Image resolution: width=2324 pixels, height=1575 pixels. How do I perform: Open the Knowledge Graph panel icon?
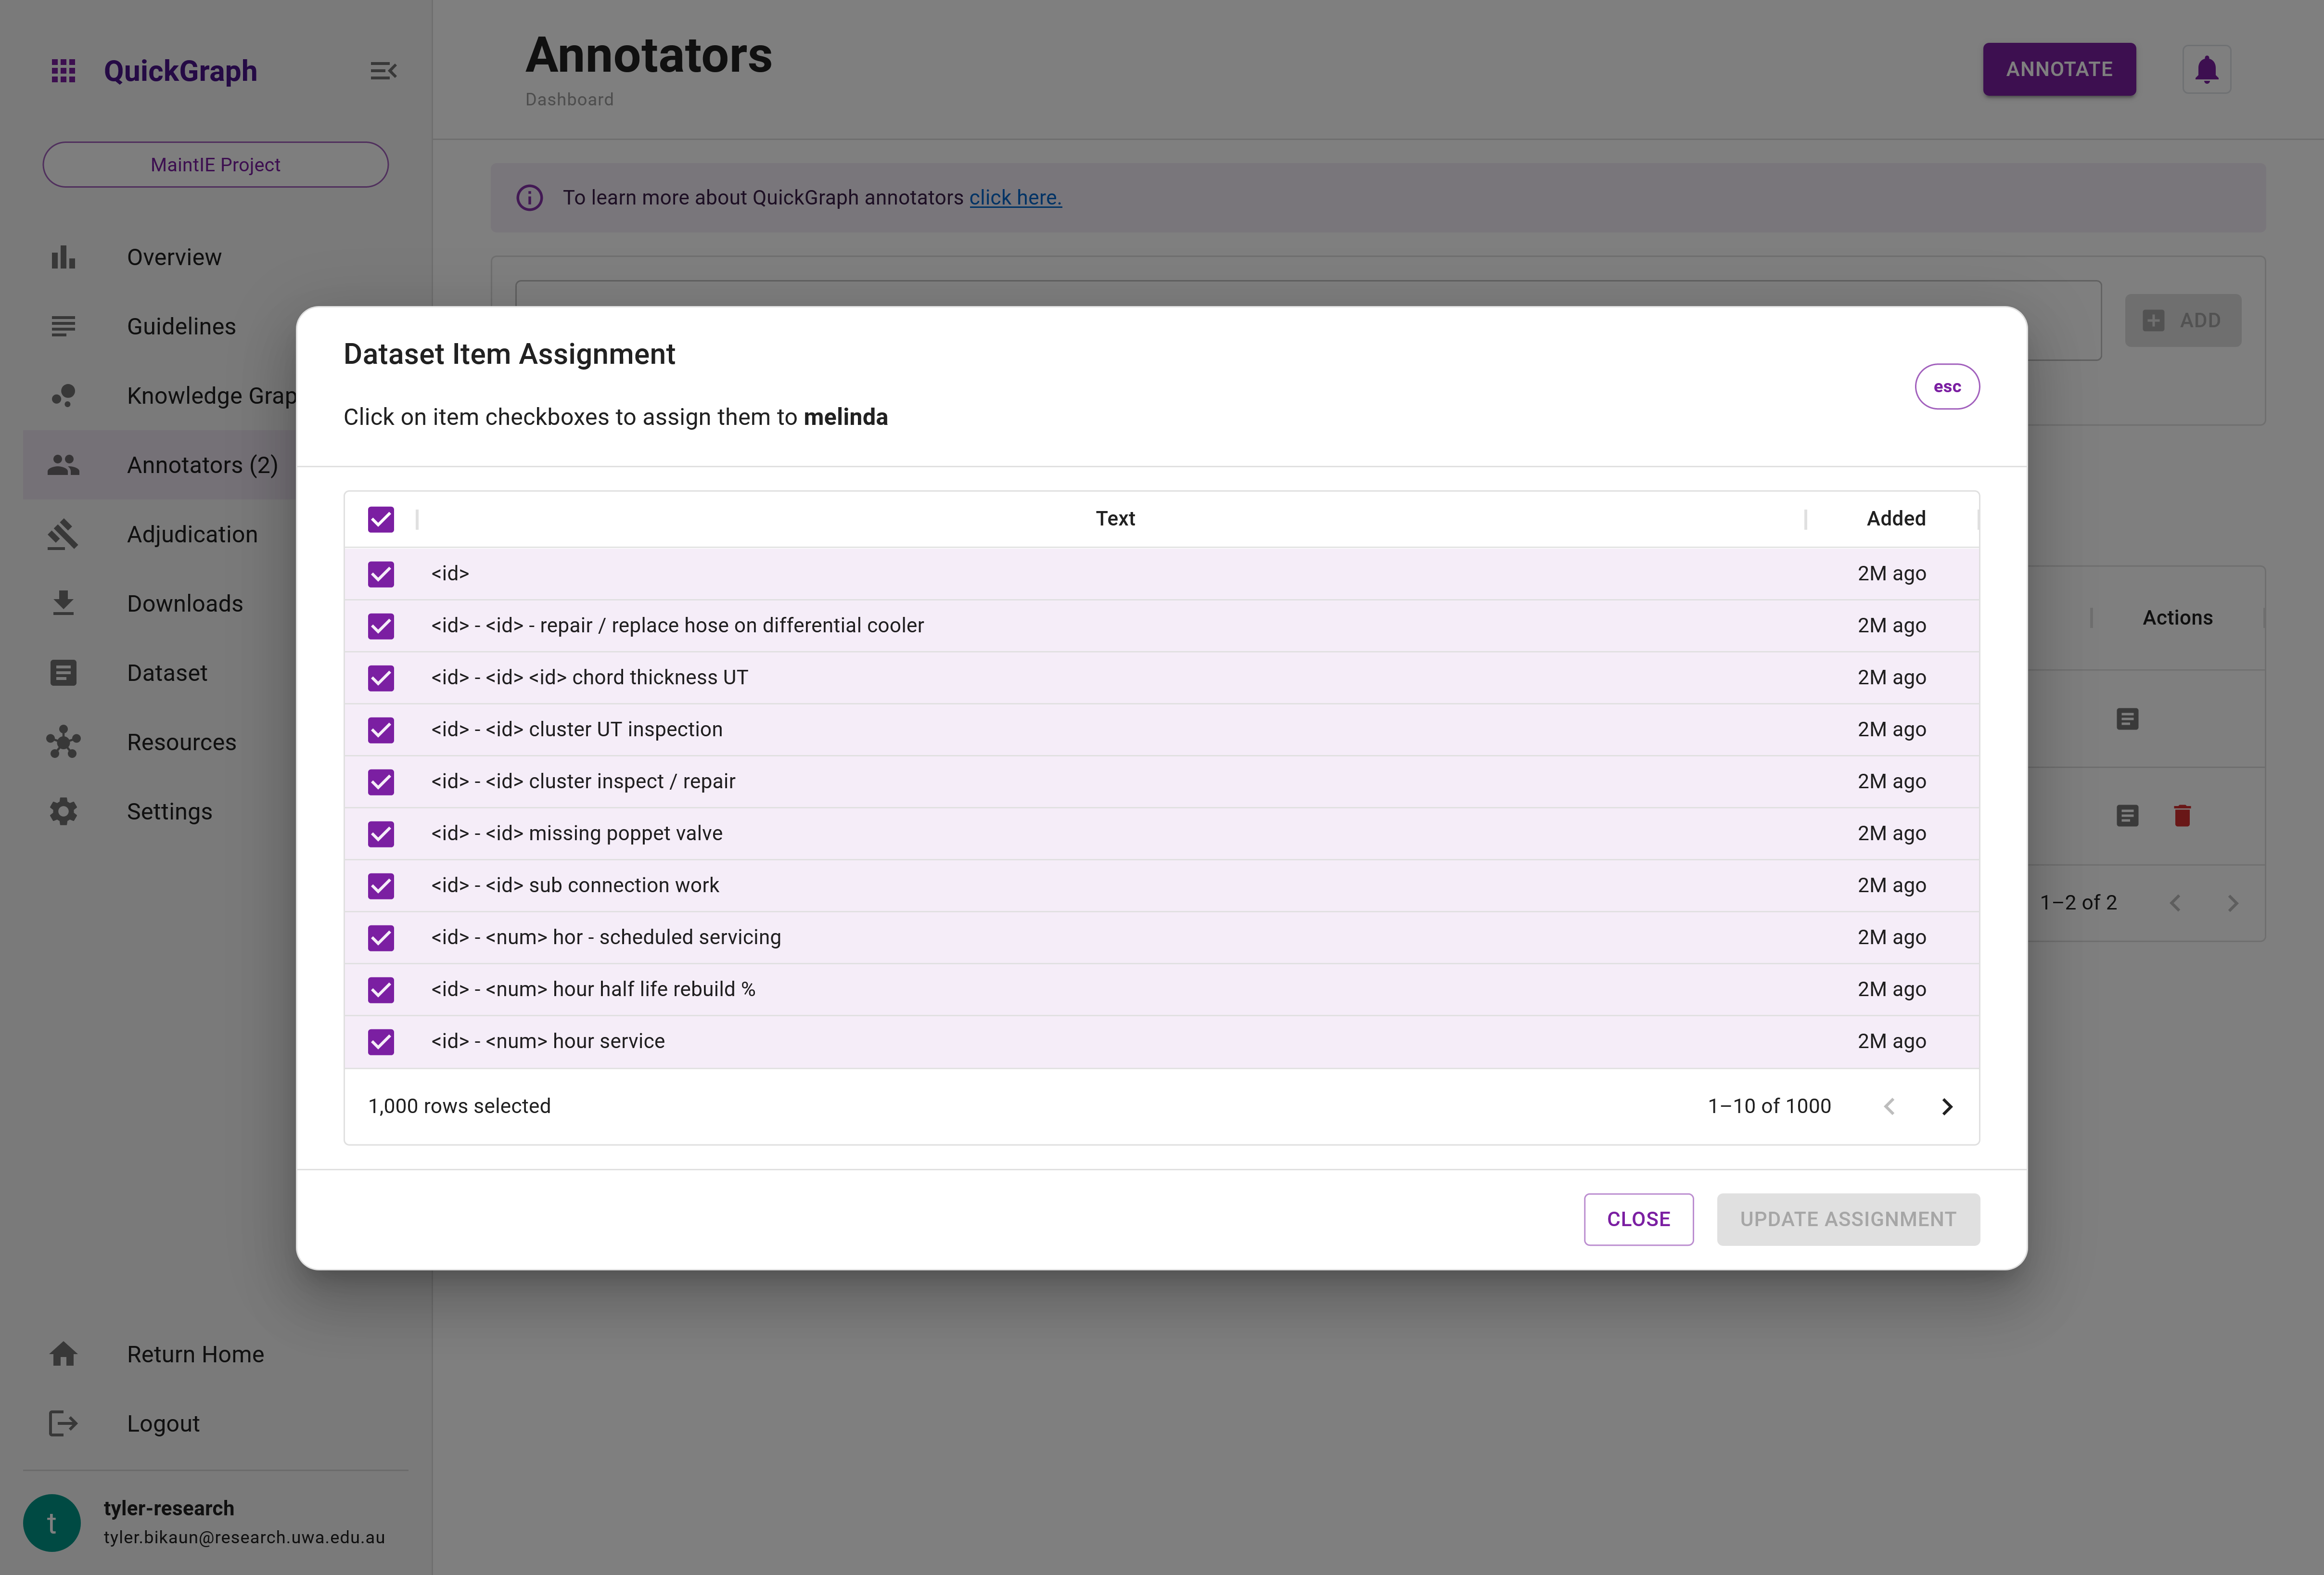click(x=63, y=395)
